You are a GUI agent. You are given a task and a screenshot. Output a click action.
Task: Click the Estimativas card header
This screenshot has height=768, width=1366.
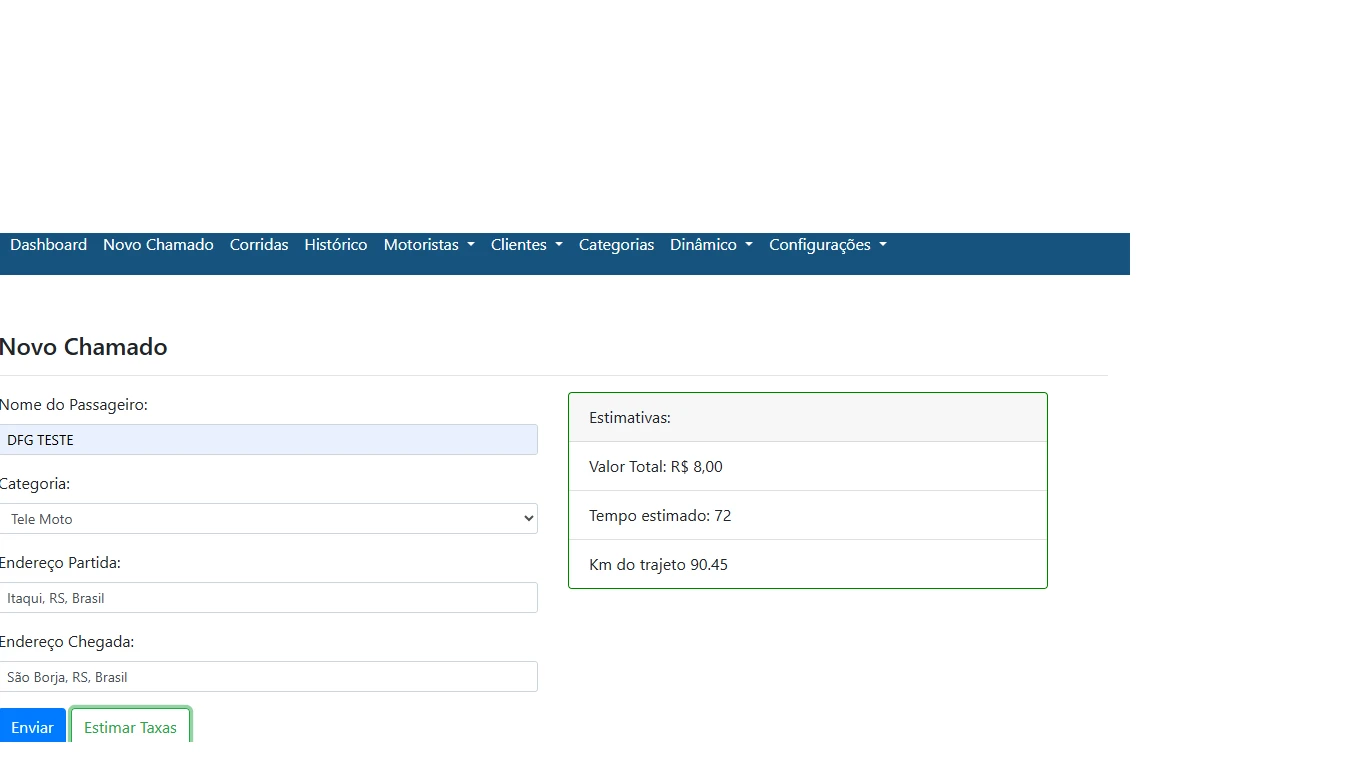(x=807, y=418)
